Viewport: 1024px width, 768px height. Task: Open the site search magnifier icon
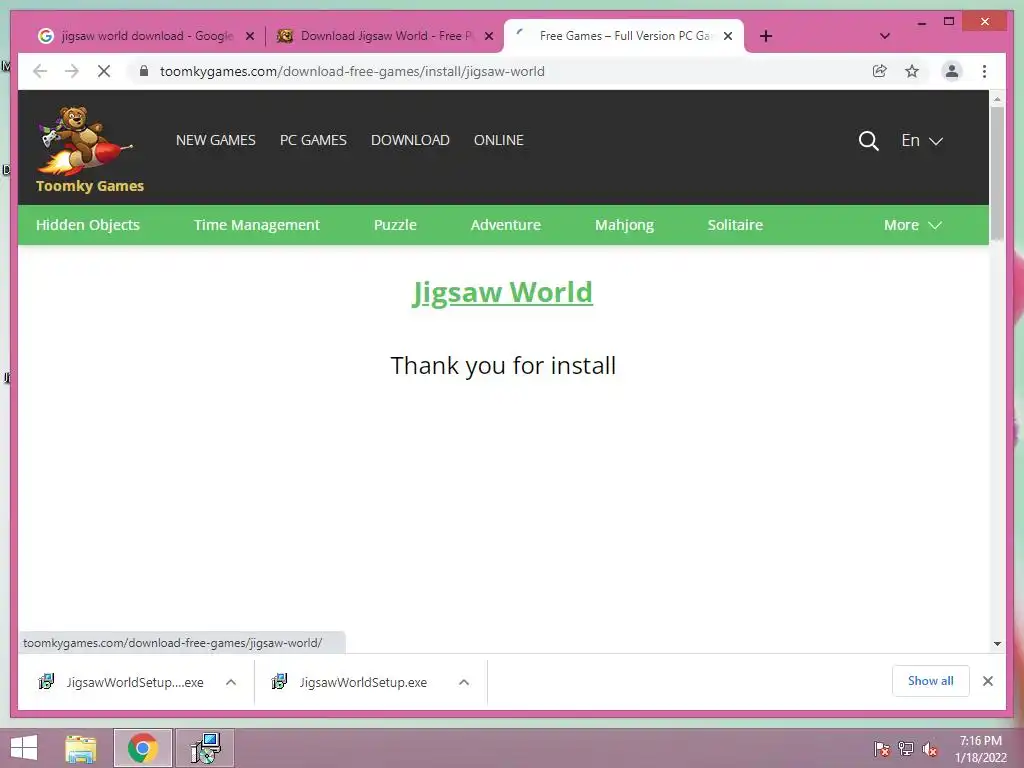coord(868,140)
